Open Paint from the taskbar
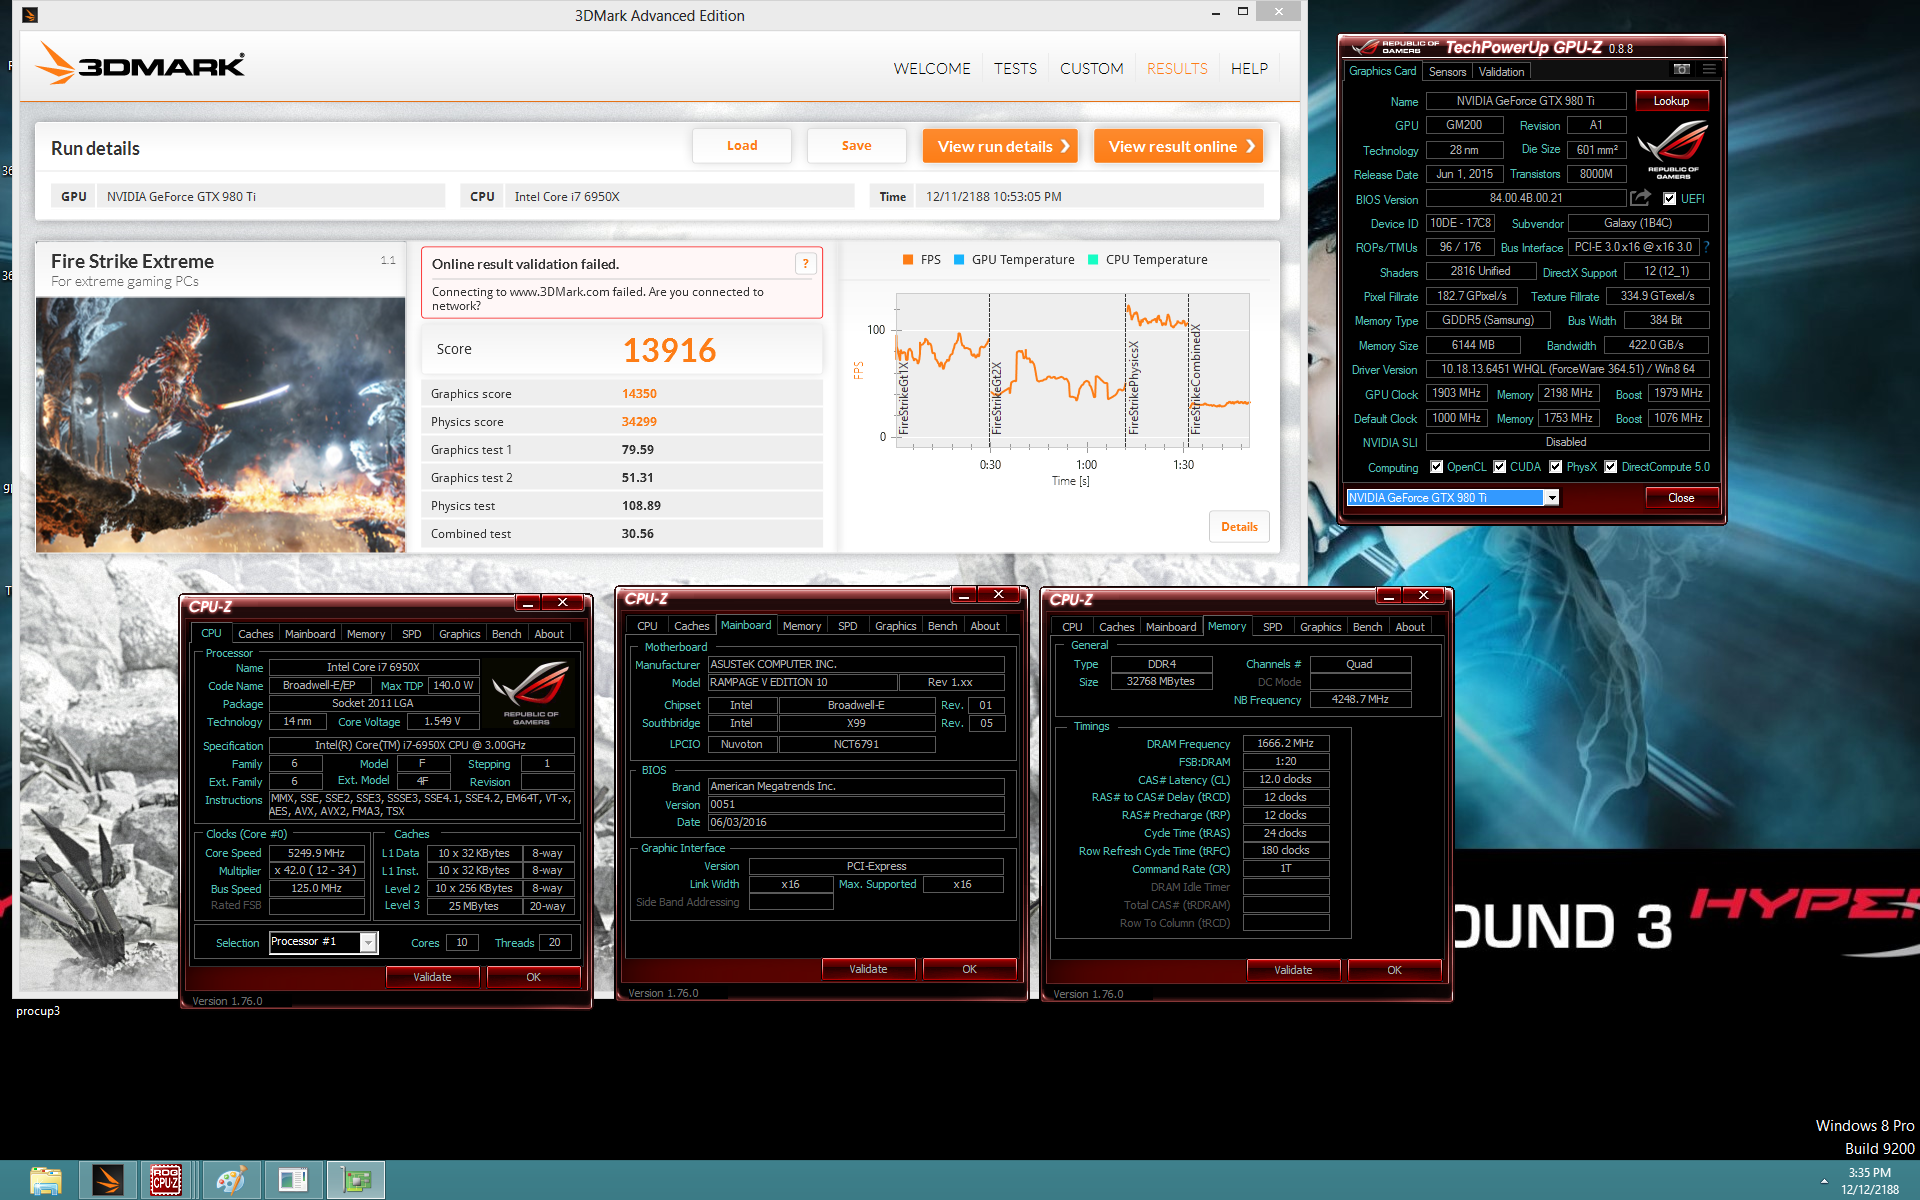The width and height of the screenshot is (1920, 1200). tap(231, 1180)
